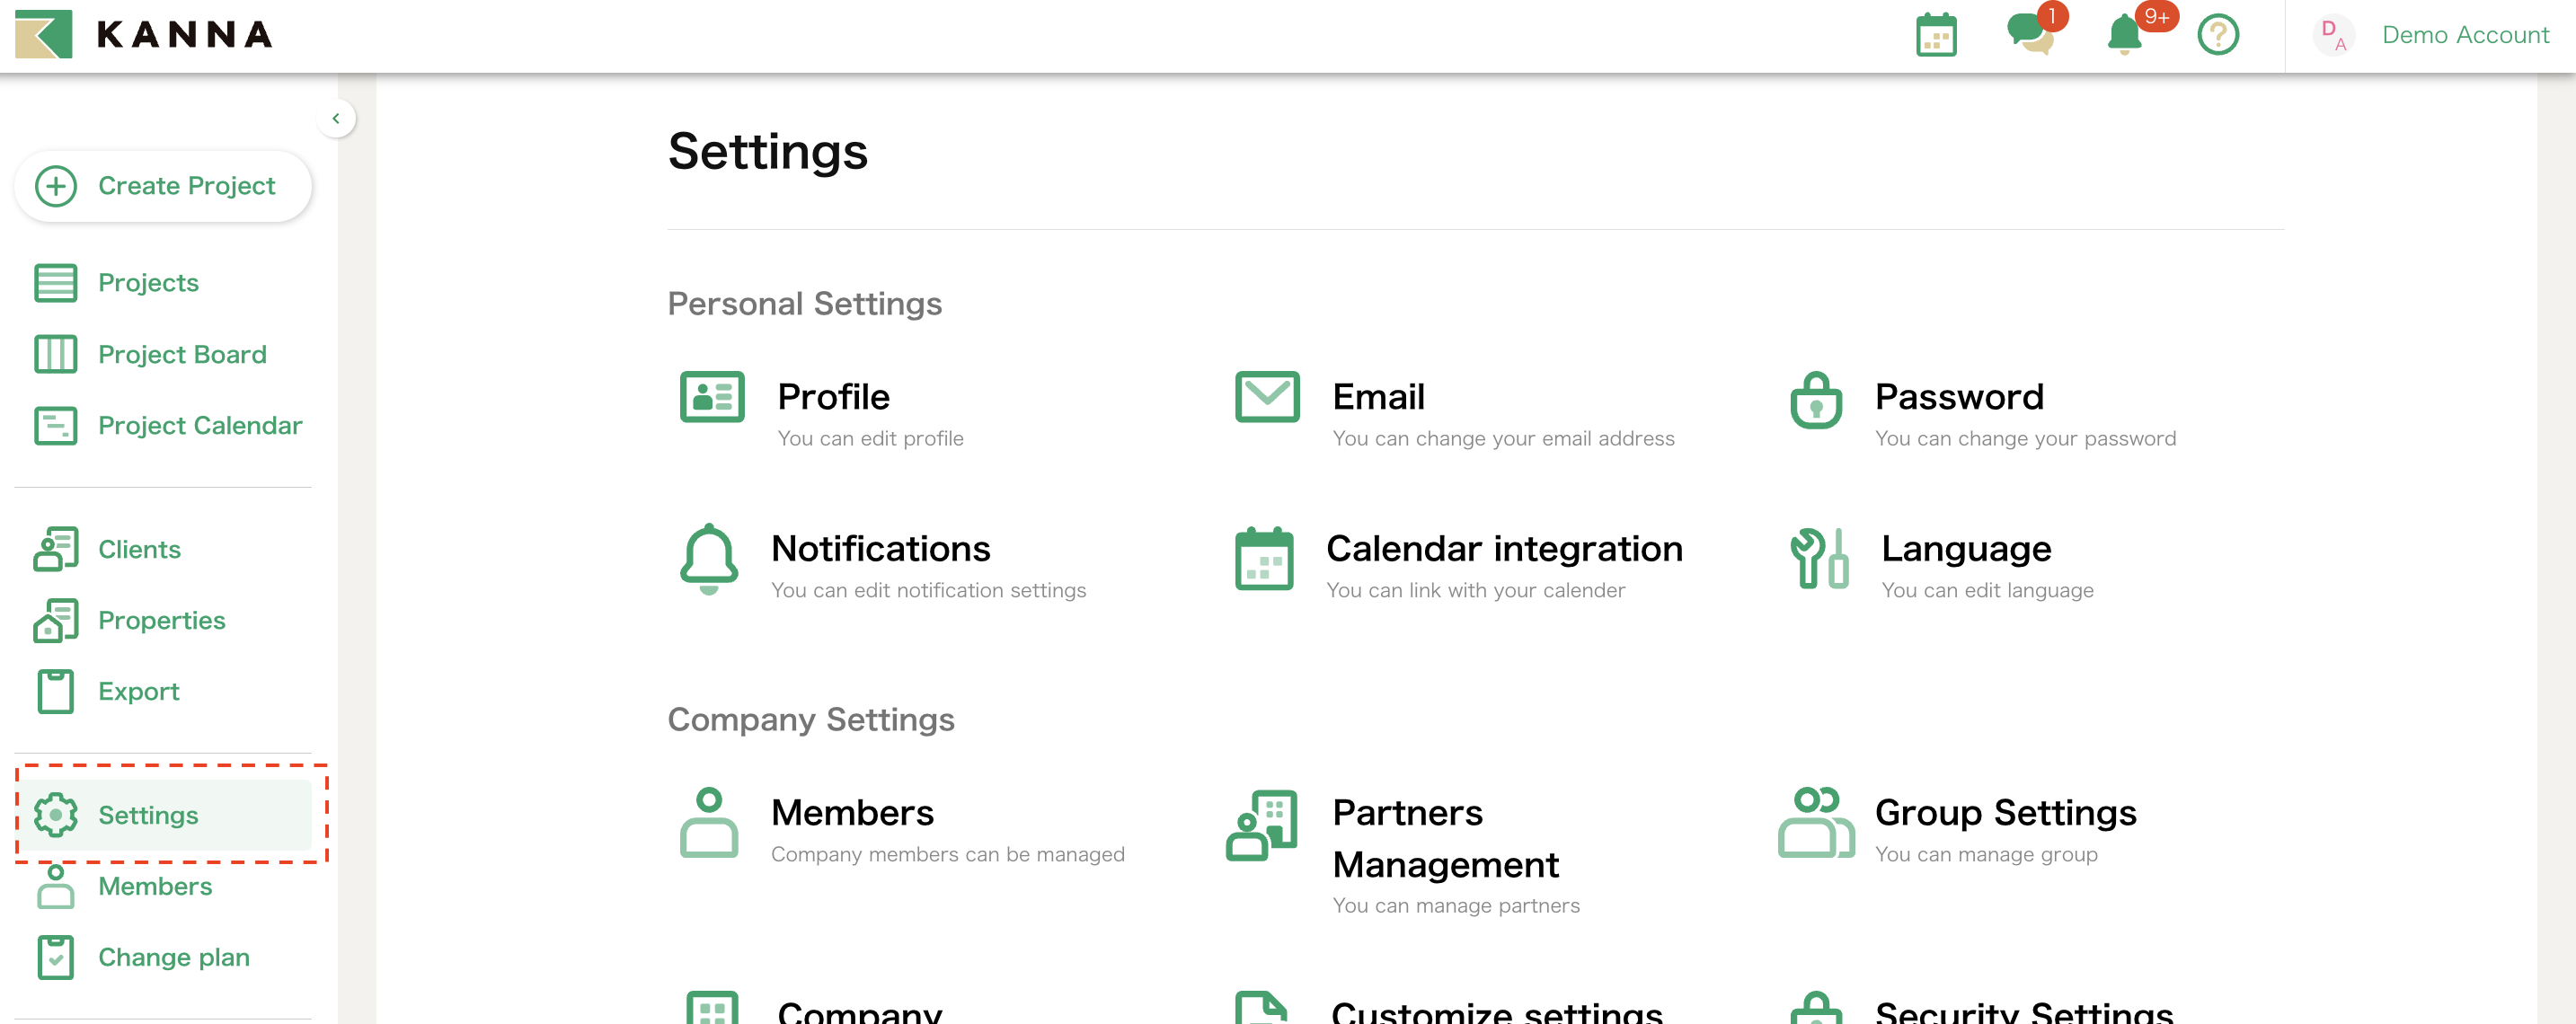Click the help question mark icon
This screenshot has height=1024, width=2576.
click(x=2217, y=35)
